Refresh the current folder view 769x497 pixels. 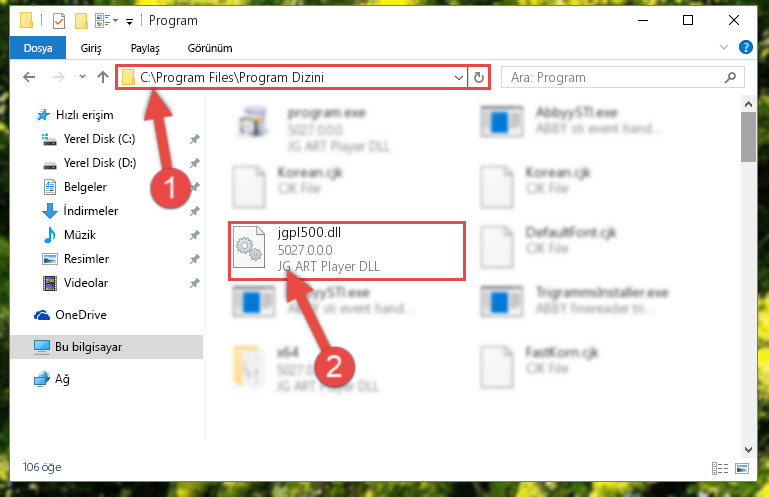coord(479,78)
